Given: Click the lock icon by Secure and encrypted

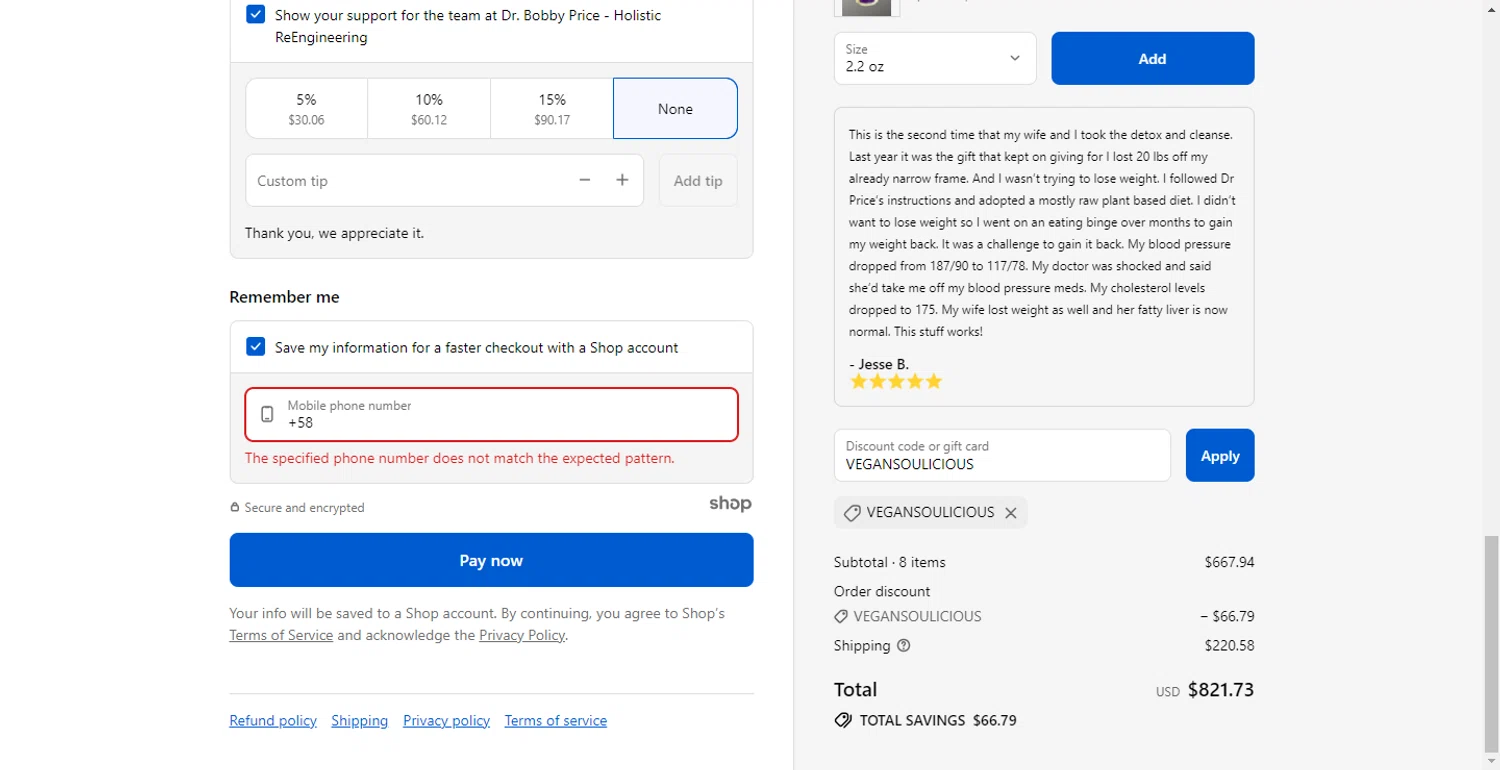Looking at the screenshot, I should [x=235, y=507].
